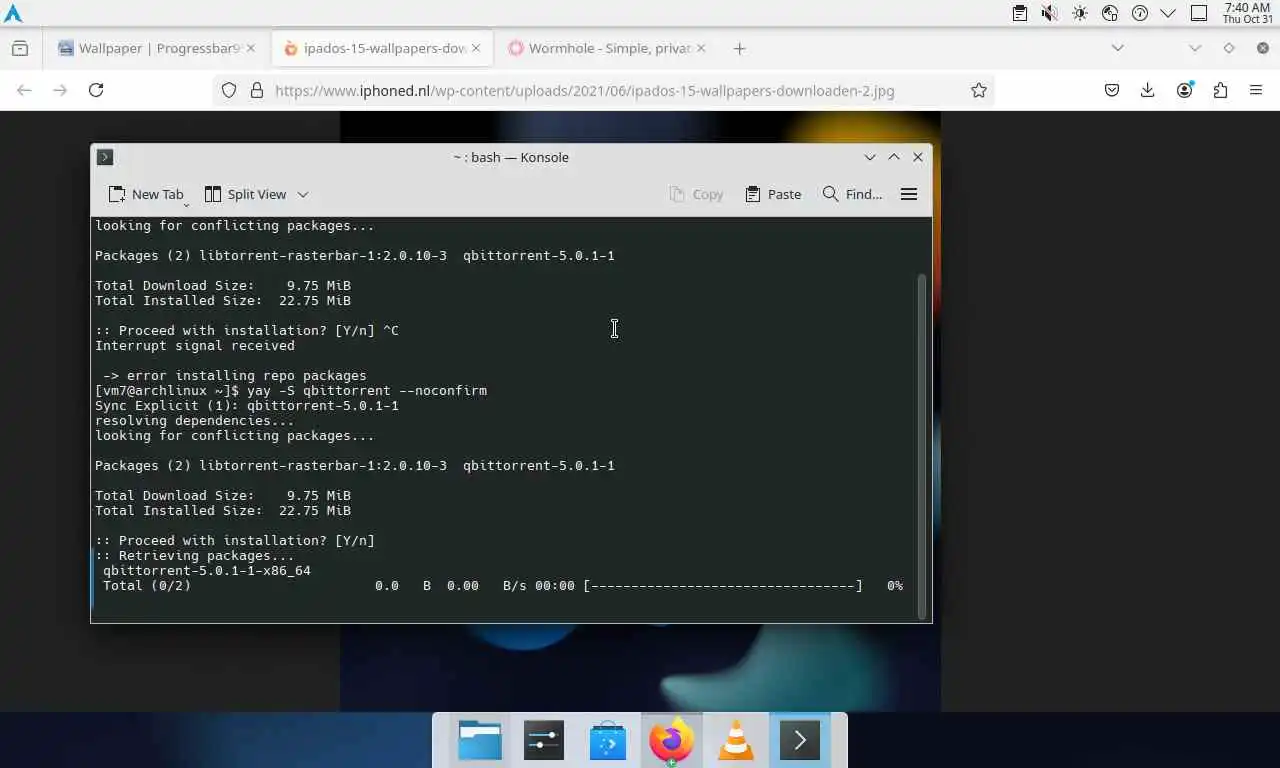
Task: Expand the Split View dropdown arrow
Action: 303,194
